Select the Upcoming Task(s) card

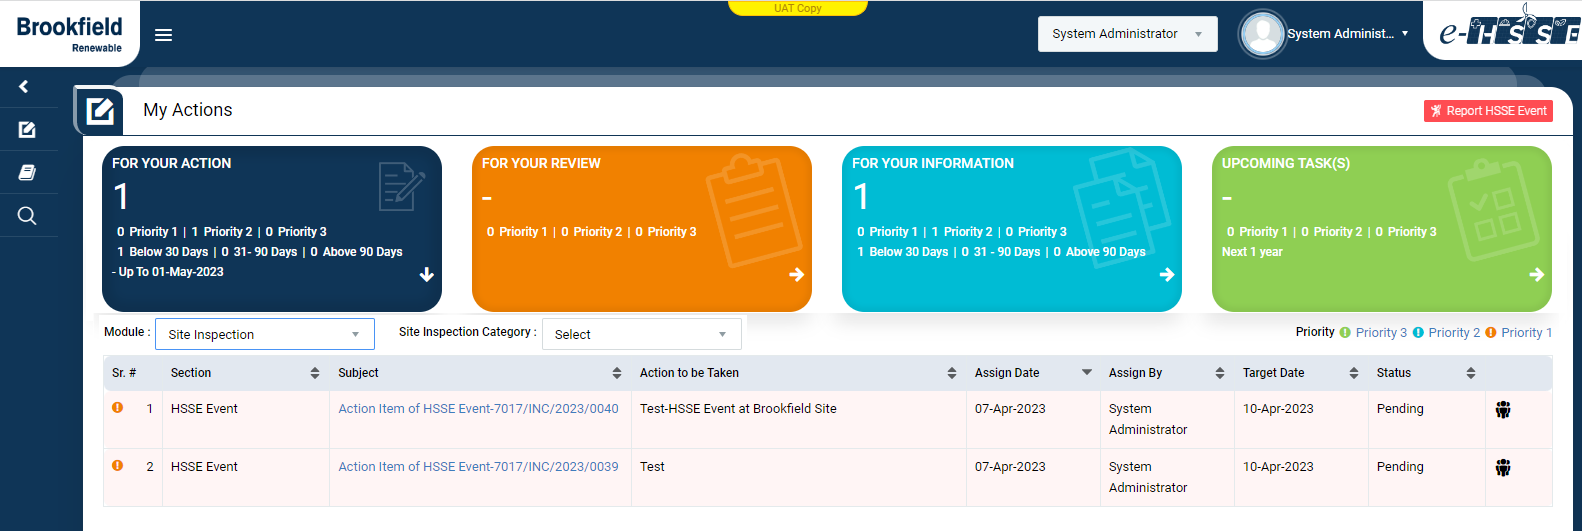tap(1382, 229)
